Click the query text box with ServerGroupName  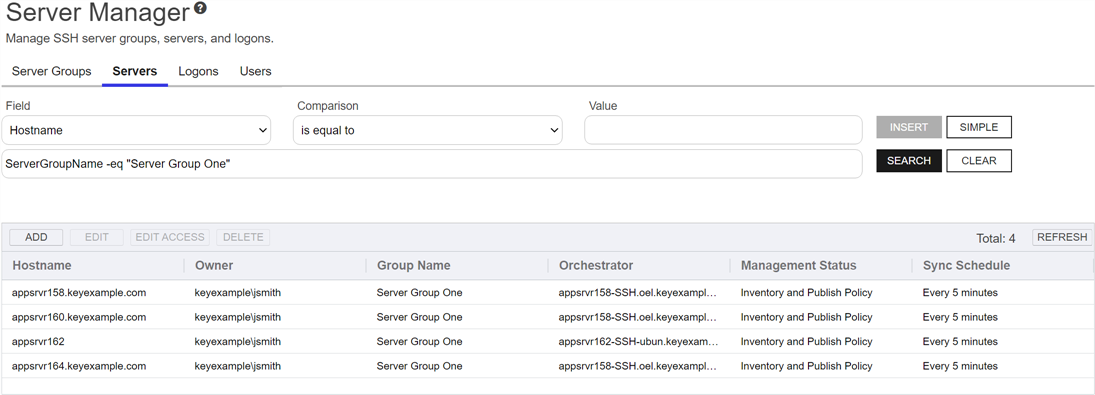(432, 163)
